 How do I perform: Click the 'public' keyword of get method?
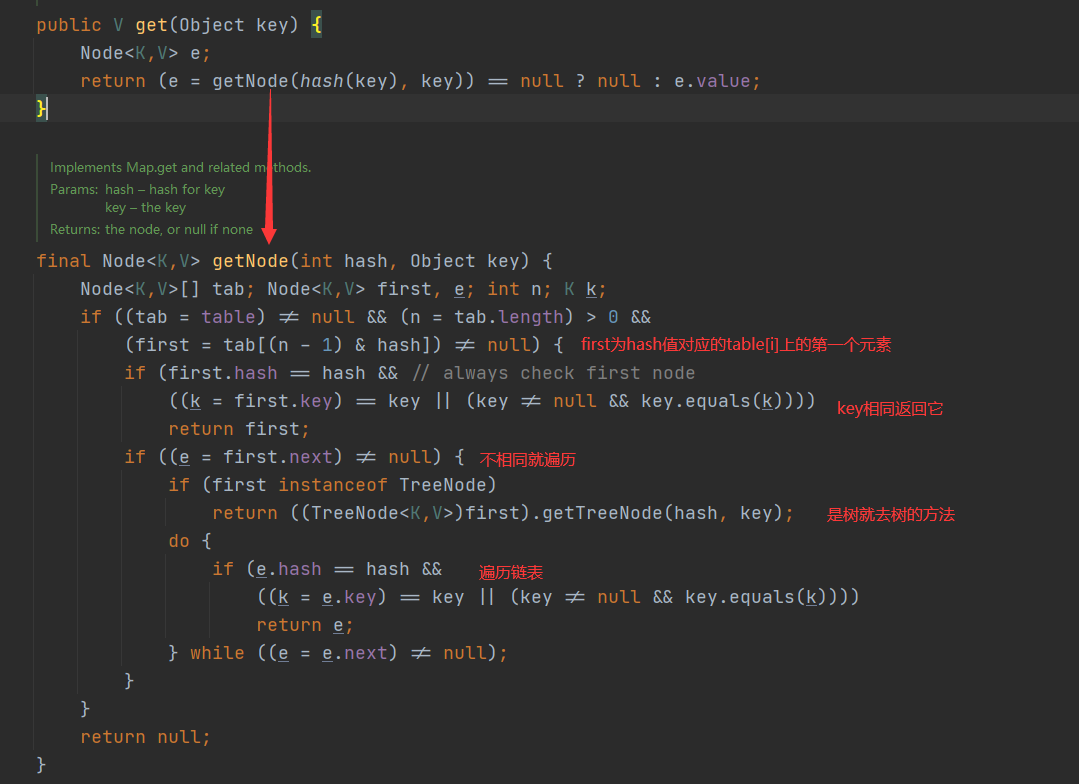69,25
